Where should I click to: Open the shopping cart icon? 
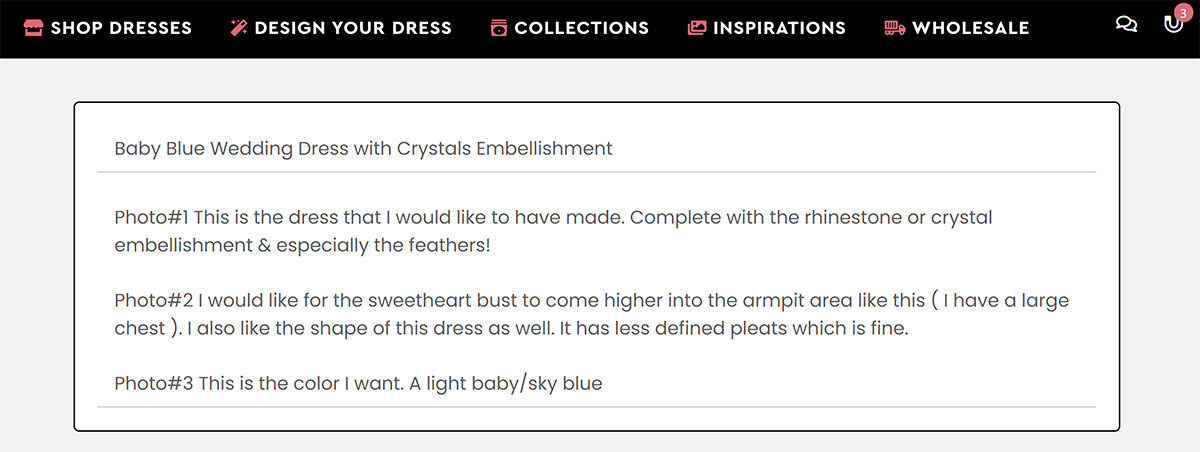pyautogui.click(x=1173, y=26)
